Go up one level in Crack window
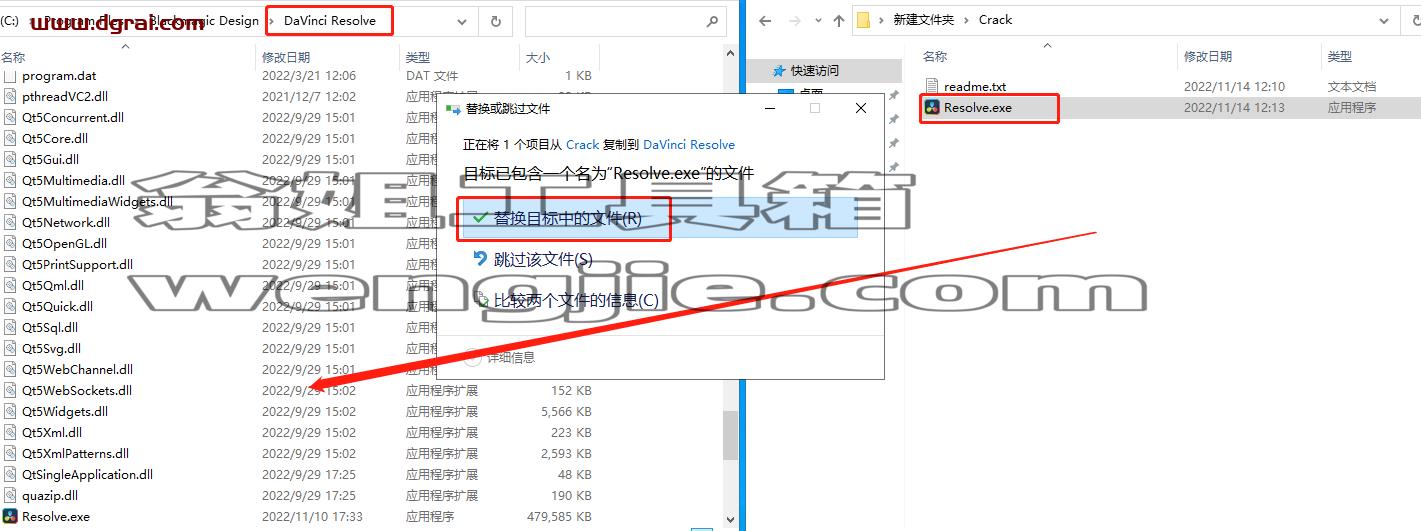 (x=838, y=20)
